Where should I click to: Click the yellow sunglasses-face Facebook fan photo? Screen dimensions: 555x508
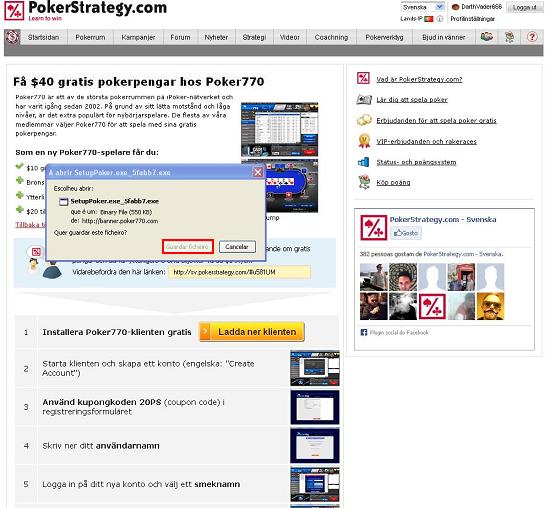click(x=490, y=306)
